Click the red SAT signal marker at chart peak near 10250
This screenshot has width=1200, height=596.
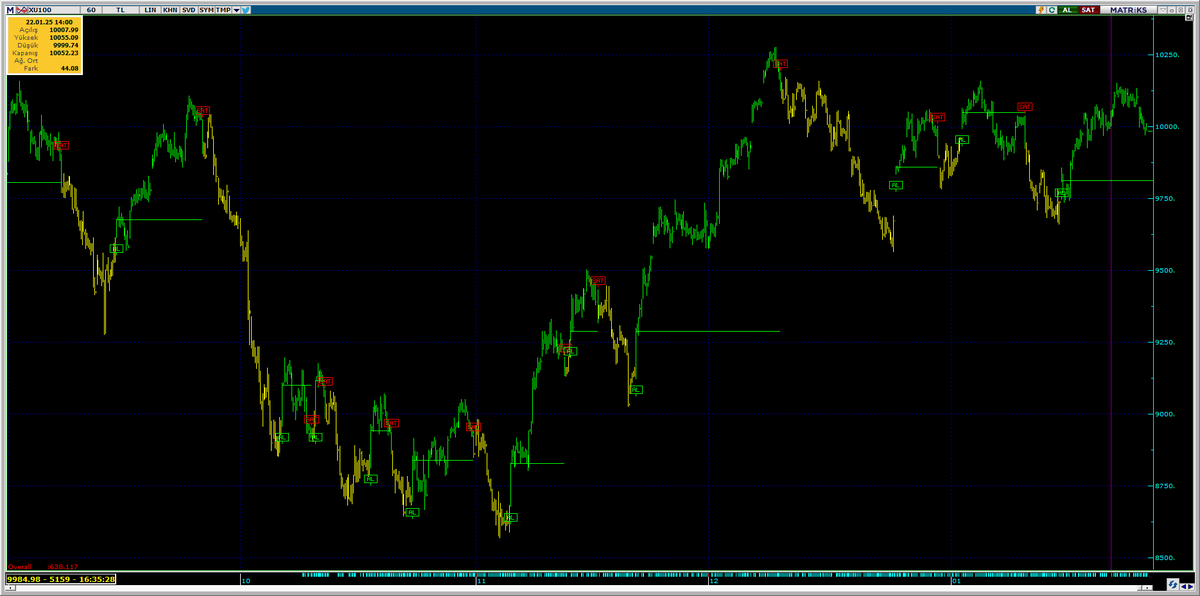pos(782,63)
